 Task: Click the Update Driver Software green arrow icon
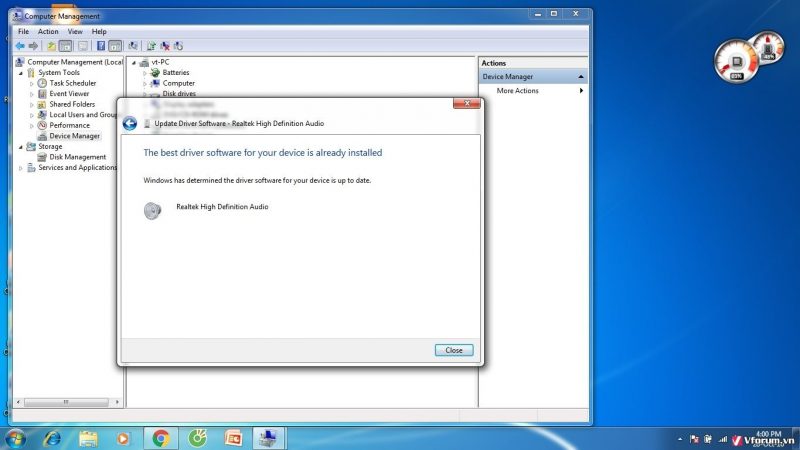[x=151, y=46]
